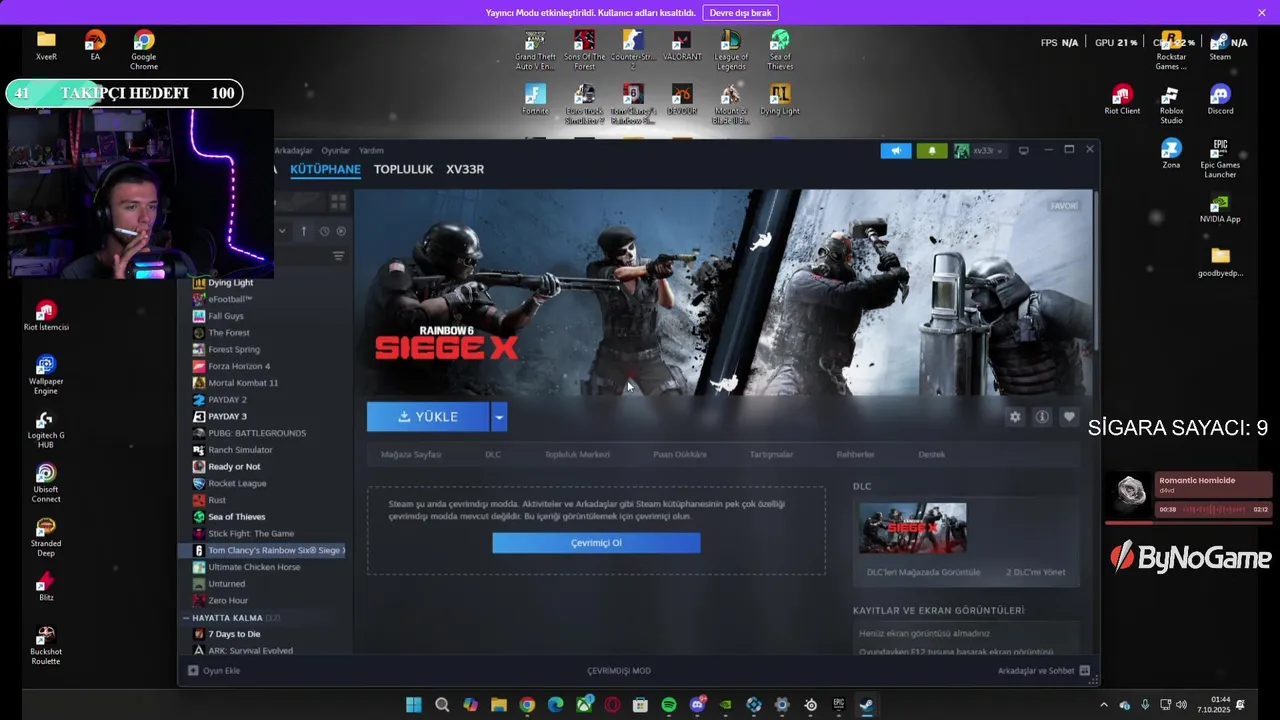Image resolution: width=1280 pixels, height=720 pixels.
Task: Open the NVIDIA App desktop shortcut
Action: pos(1220,208)
